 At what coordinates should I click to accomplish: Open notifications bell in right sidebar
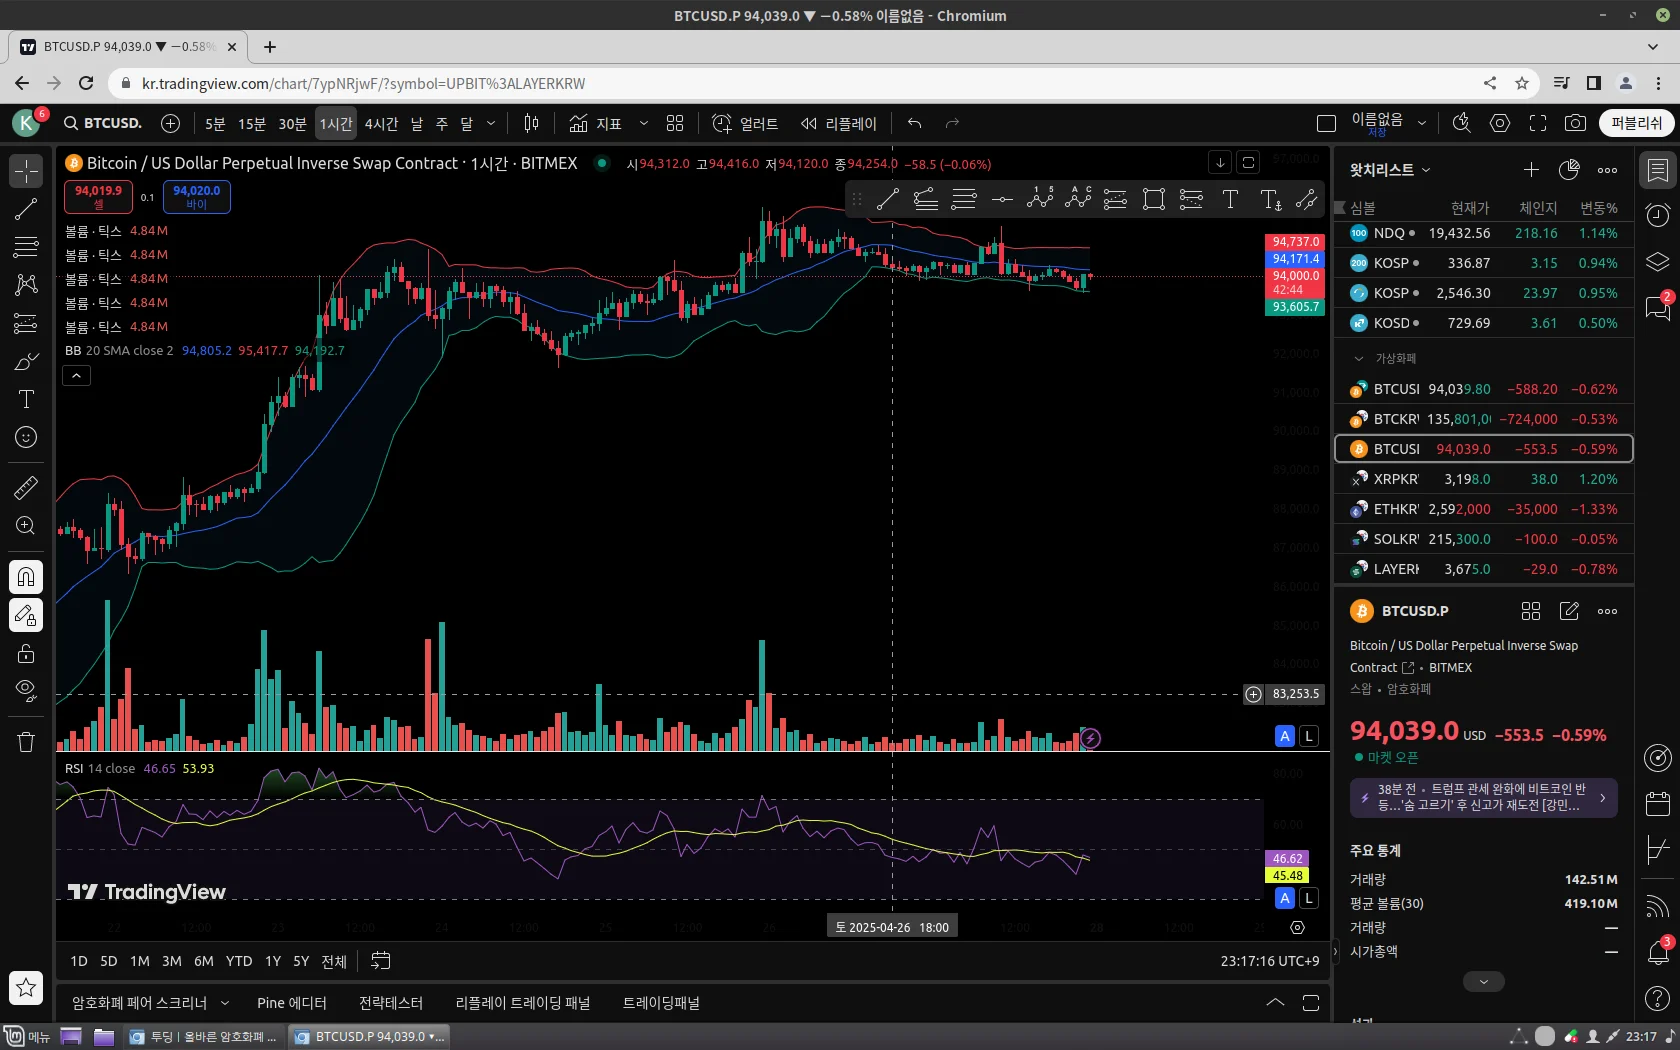coord(1658,952)
